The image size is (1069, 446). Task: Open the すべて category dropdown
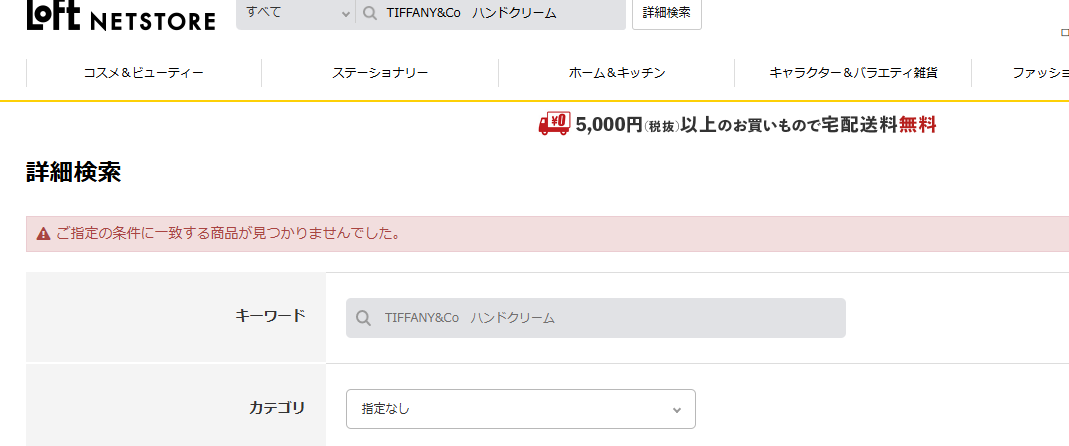tap(296, 13)
